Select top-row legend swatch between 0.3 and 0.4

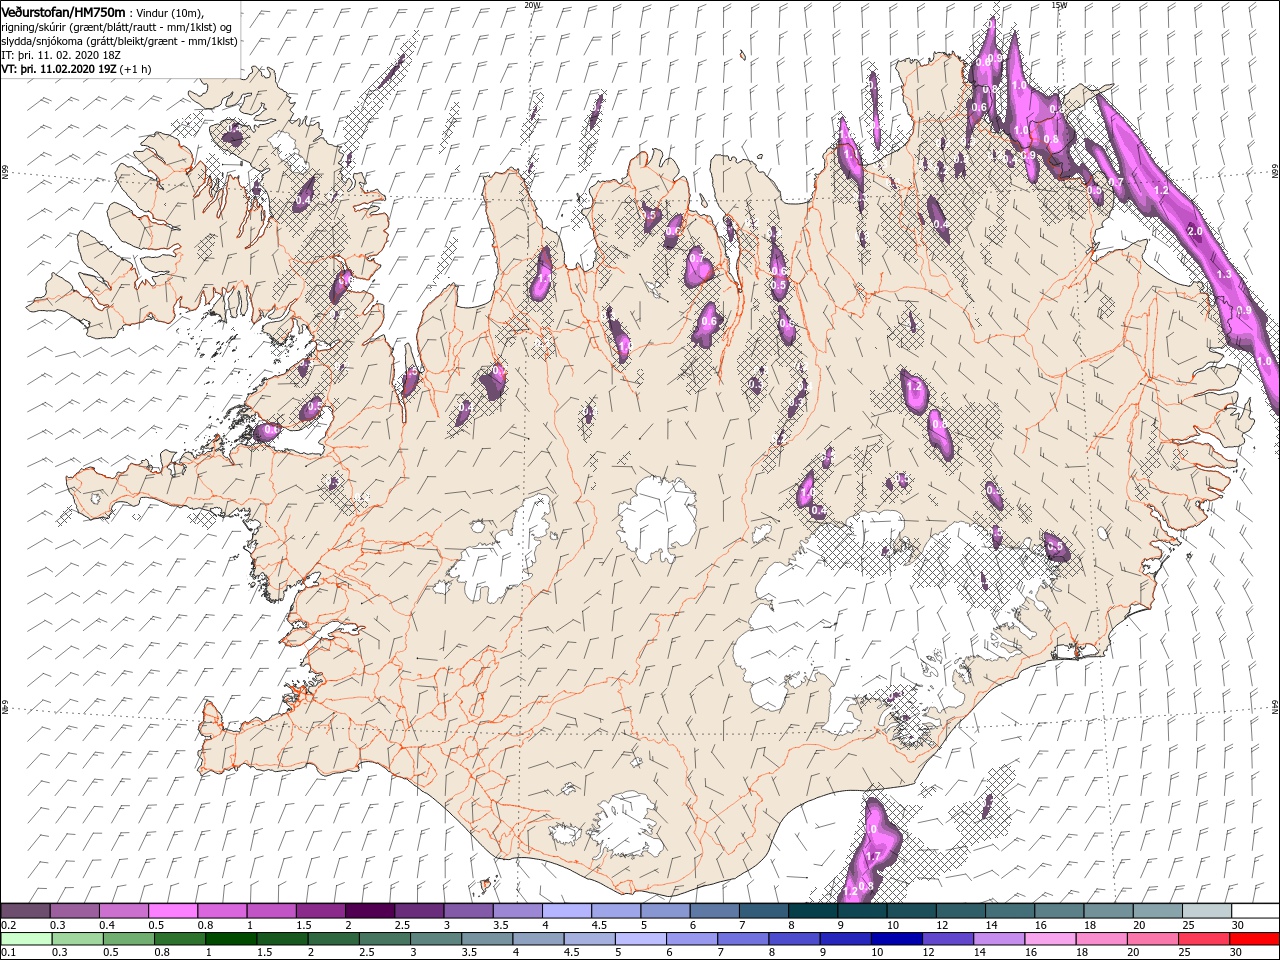coord(74,911)
